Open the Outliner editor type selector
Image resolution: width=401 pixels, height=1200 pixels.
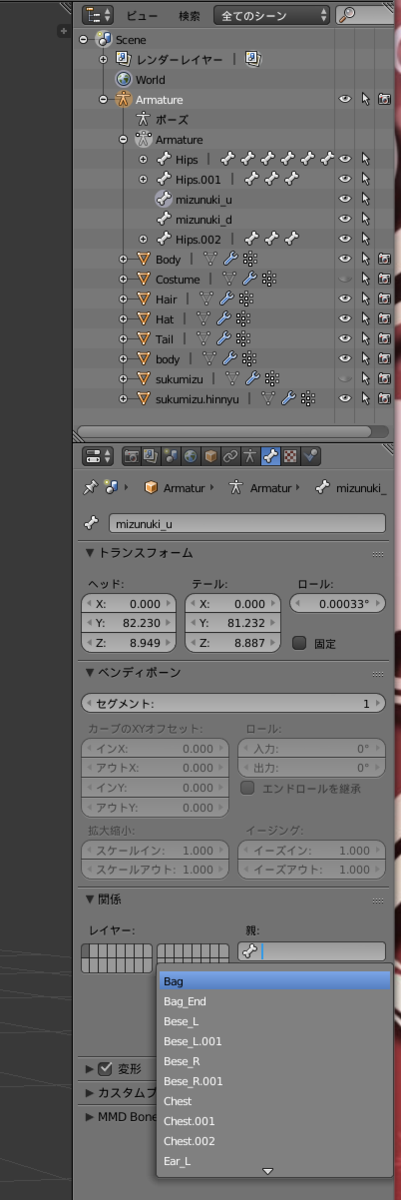pyautogui.click(x=97, y=15)
